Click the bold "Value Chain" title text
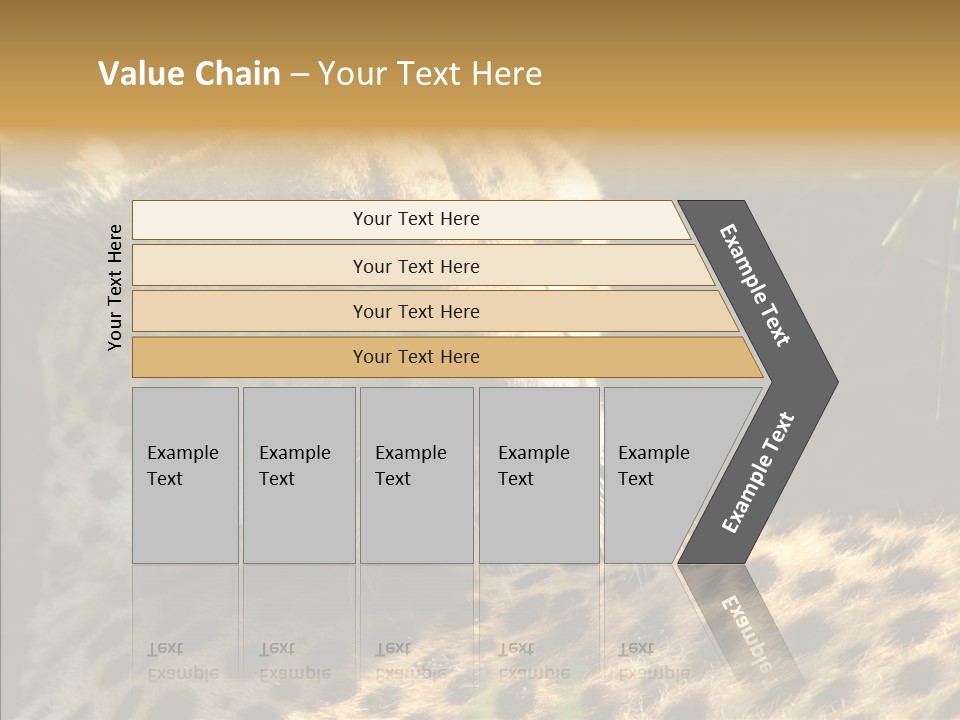Viewport: 960px width, 720px height. (189, 74)
